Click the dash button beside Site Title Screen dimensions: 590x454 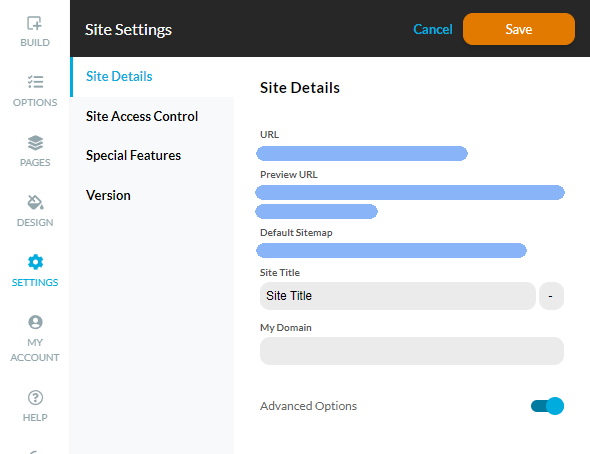pyautogui.click(x=551, y=296)
